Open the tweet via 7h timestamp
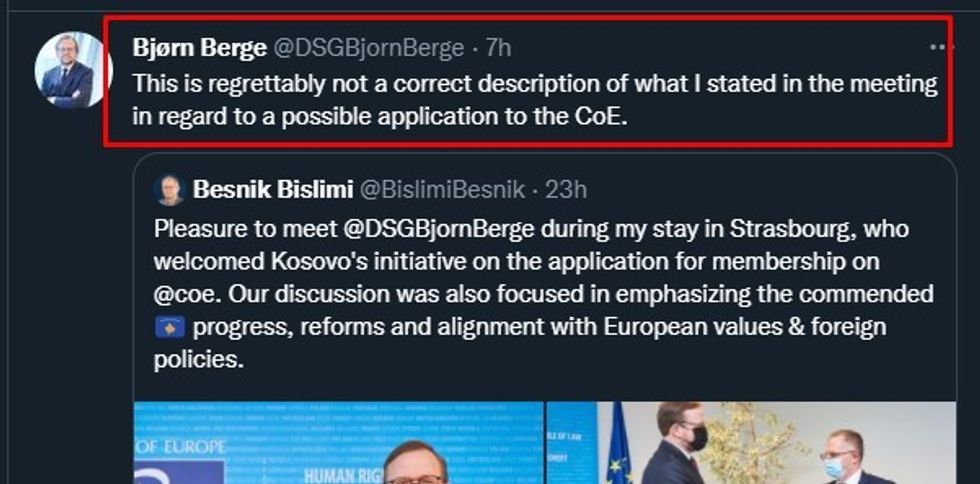The width and height of the screenshot is (980, 484). point(498,48)
